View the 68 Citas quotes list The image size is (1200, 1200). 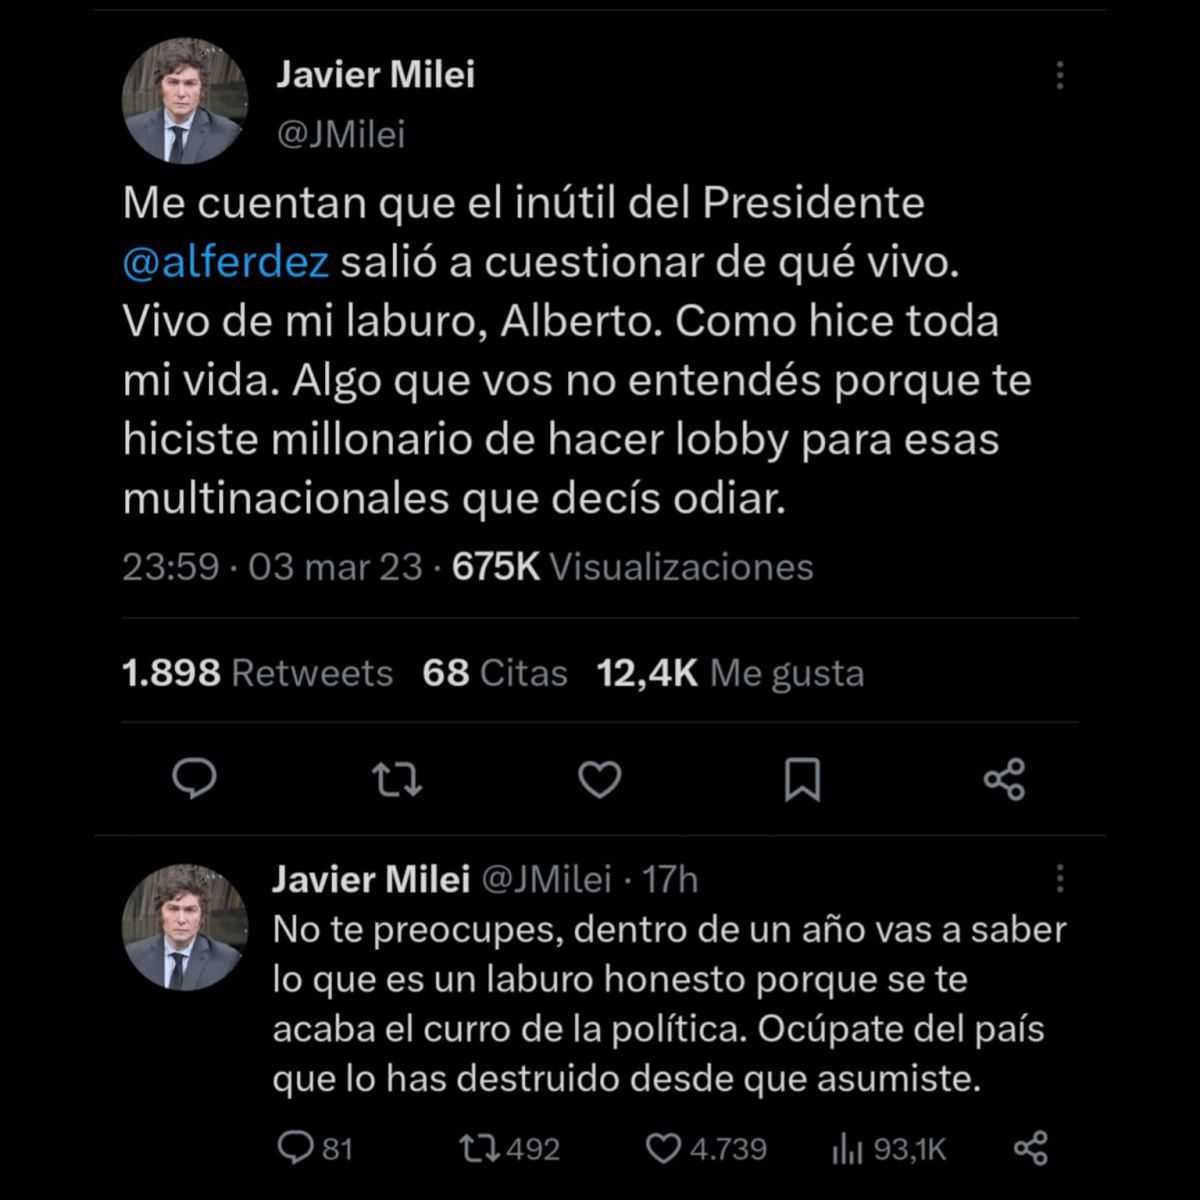[494, 673]
